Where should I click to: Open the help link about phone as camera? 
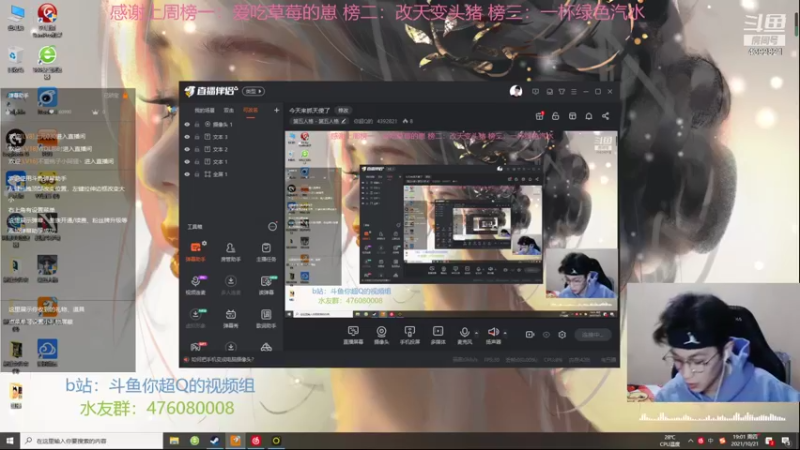pos(222,360)
